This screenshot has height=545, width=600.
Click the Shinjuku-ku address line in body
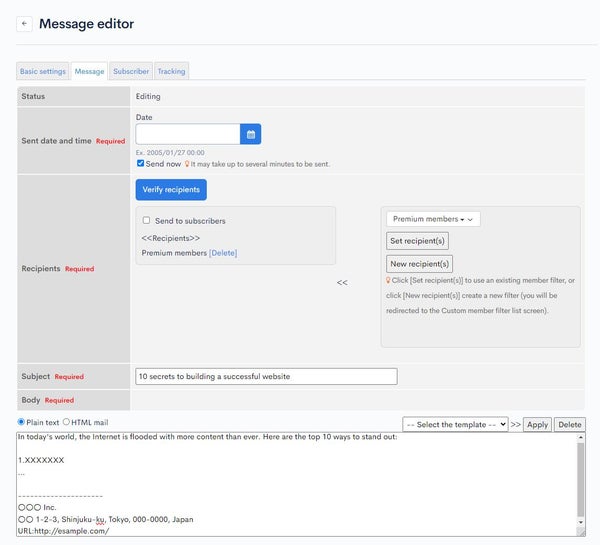click(x=106, y=519)
